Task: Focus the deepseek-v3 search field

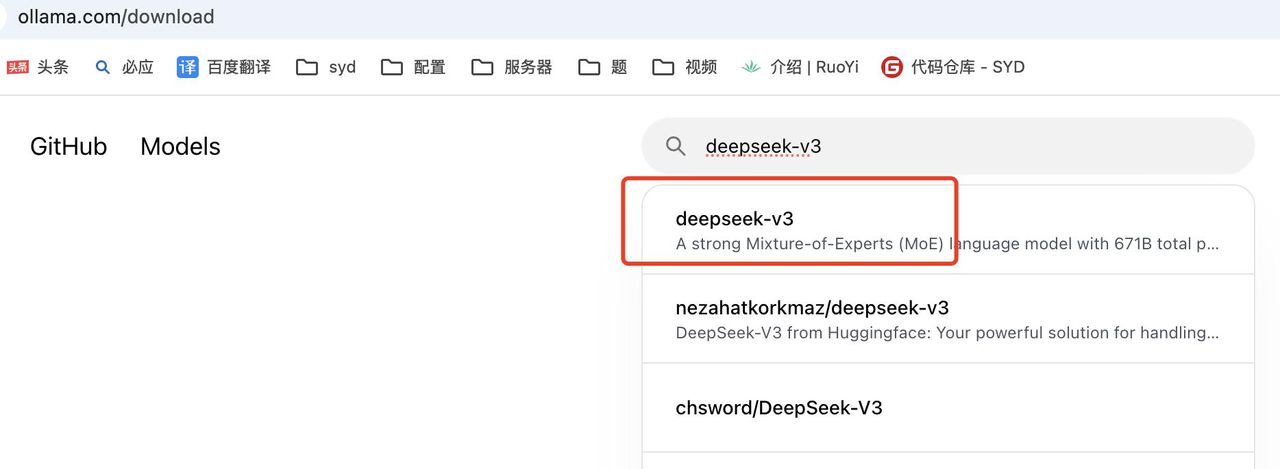Action: [x=948, y=146]
